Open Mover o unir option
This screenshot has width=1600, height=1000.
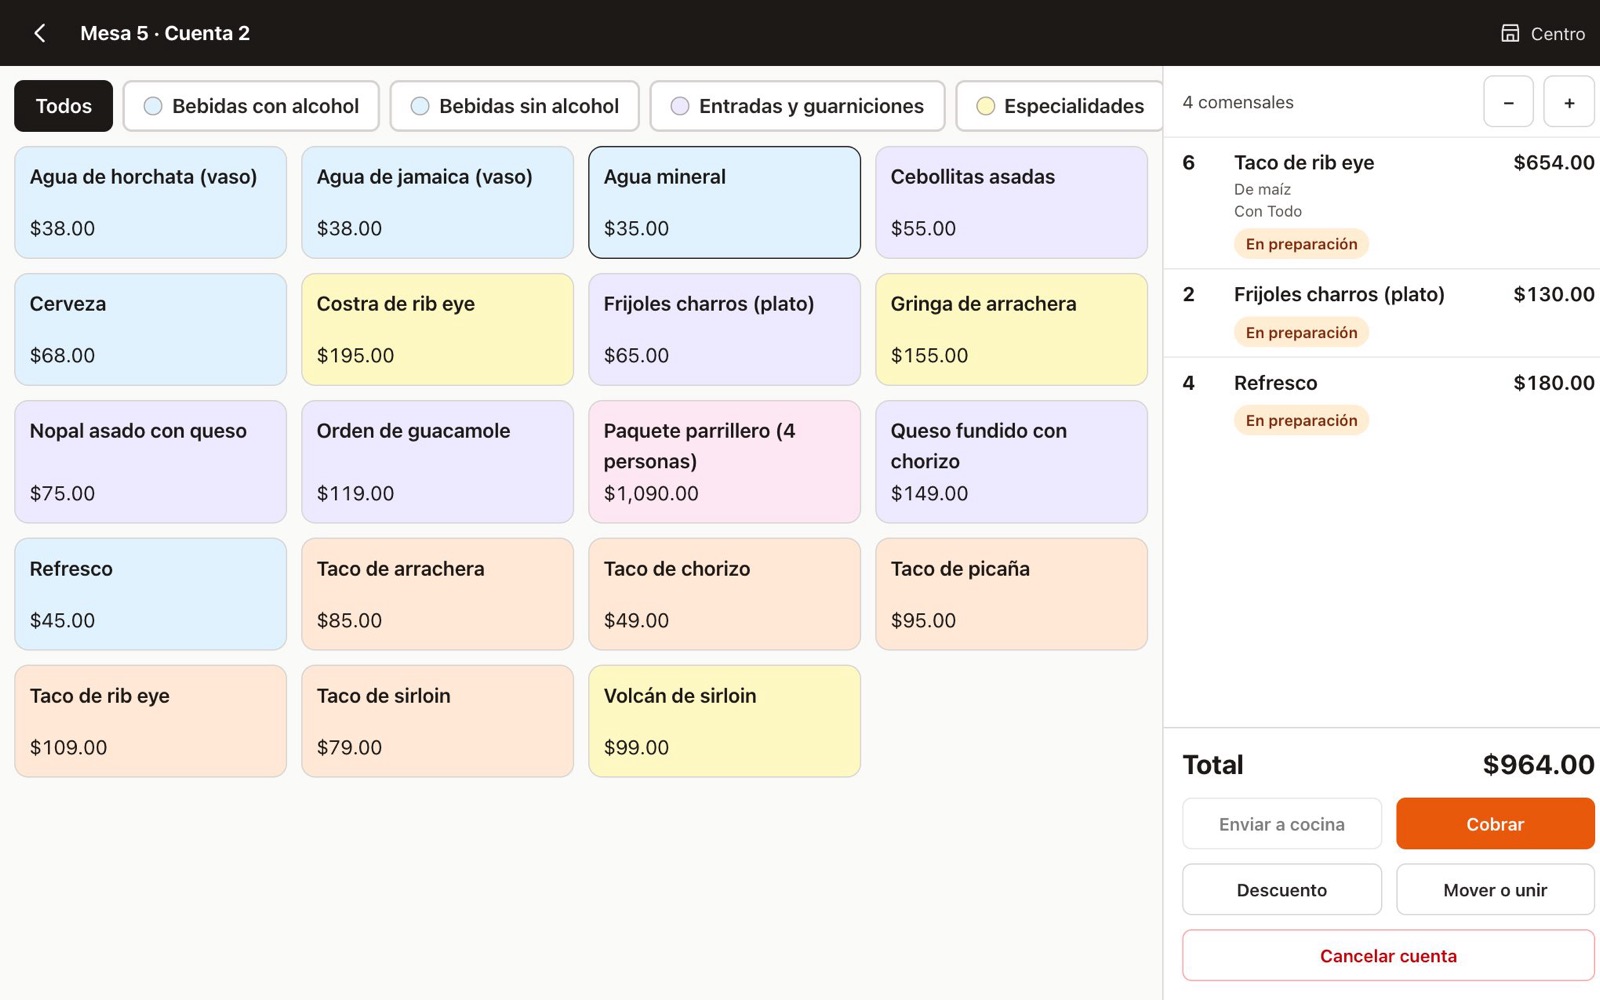click(1495, 890)
